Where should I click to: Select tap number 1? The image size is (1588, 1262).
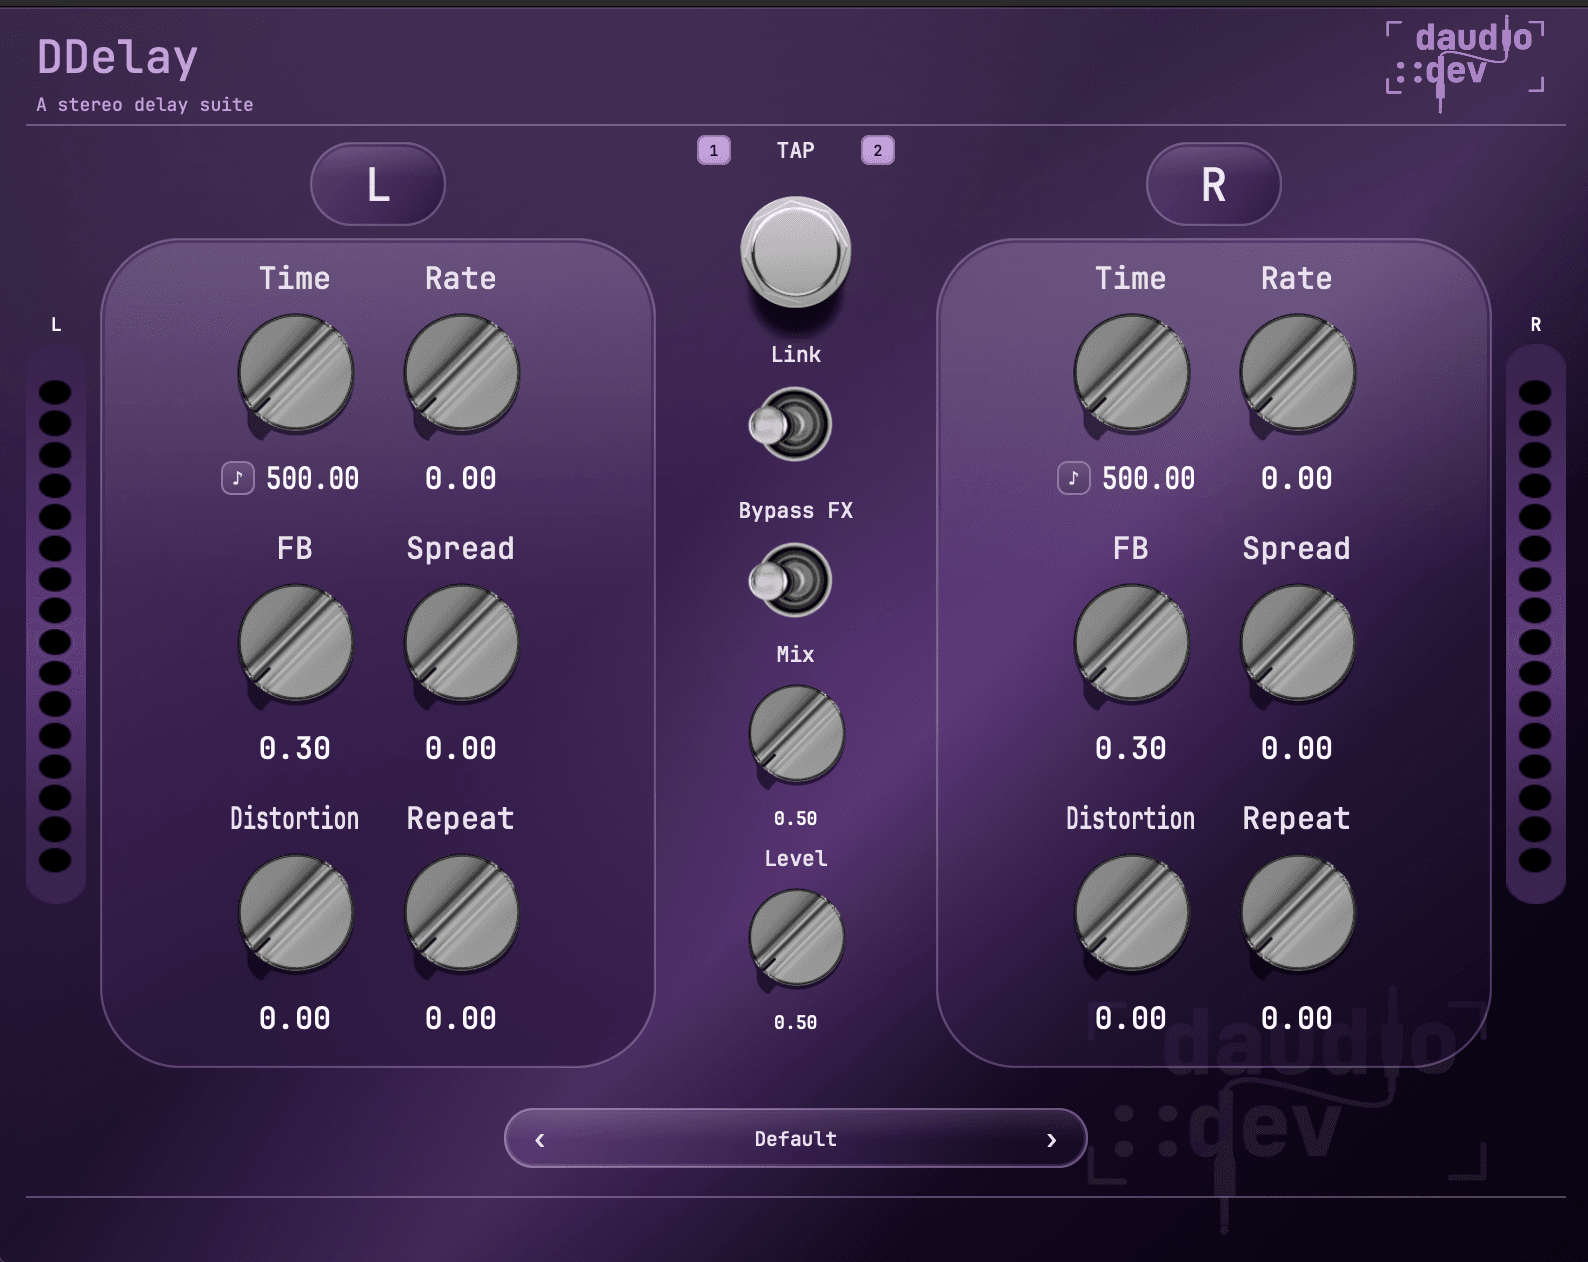pos(714,150)
